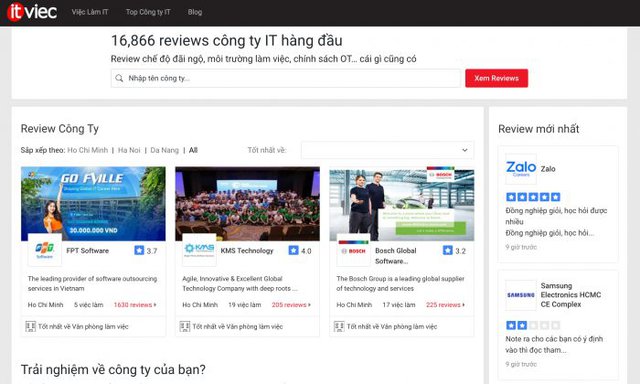The width and height of the screenshot is (640, 384).
Task: Click 'Tốt nhất về Văn phòng làm việc' on Bosch card
Action: [x=392, y=326]
